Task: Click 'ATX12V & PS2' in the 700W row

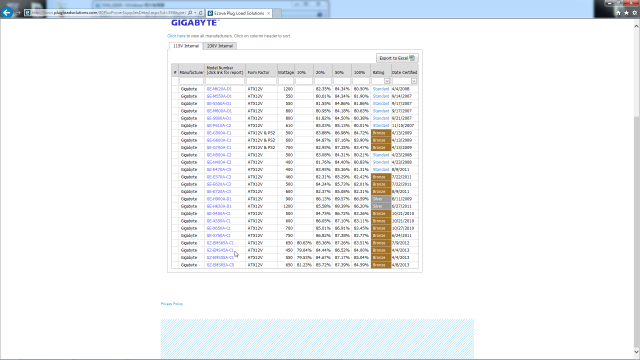Action: 261,148
